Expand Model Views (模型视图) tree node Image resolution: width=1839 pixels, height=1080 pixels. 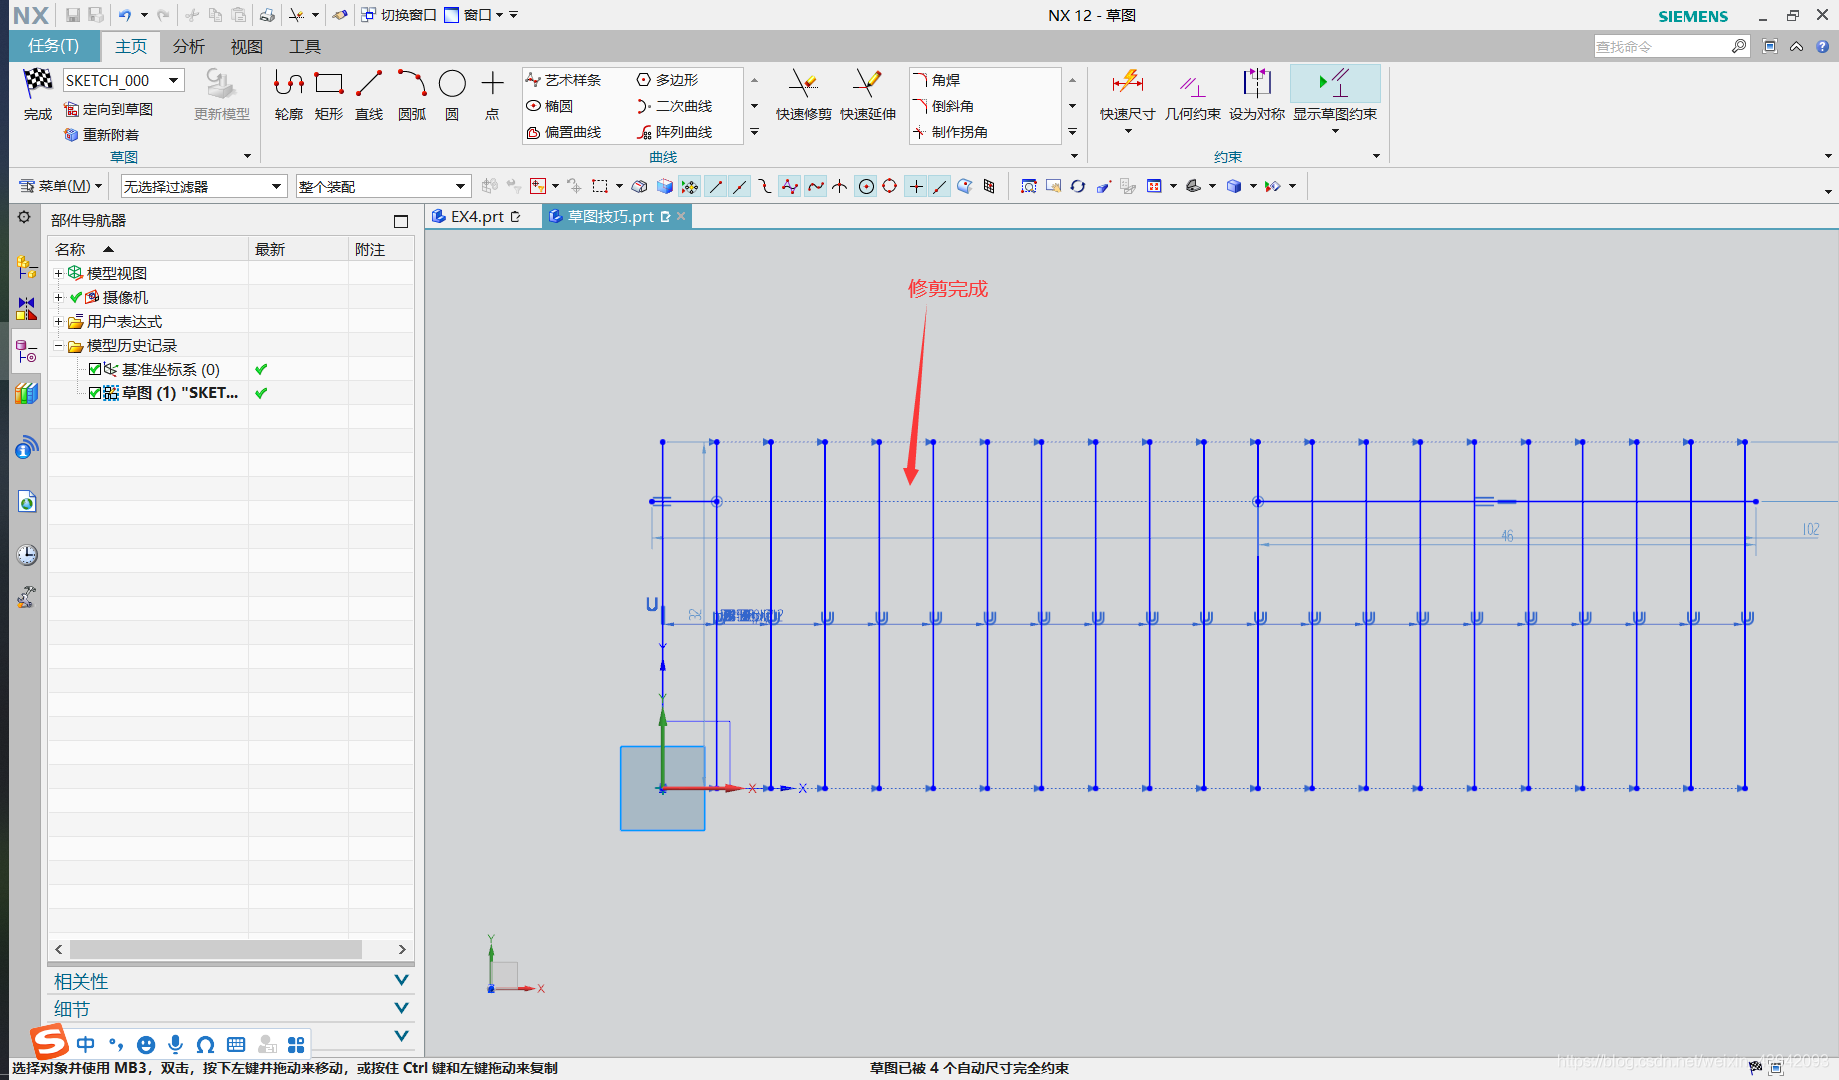[58, 273]
